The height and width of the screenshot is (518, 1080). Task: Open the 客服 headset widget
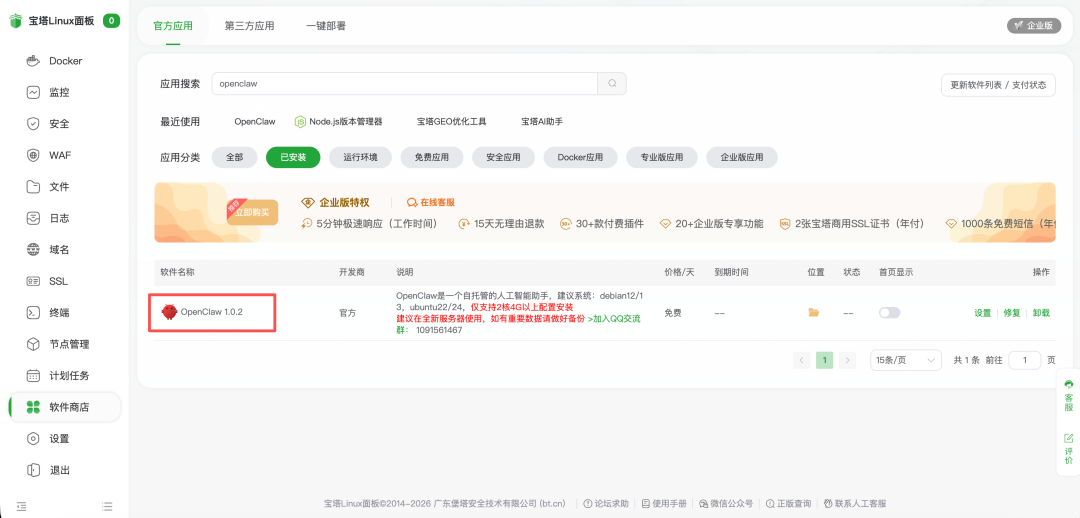pos(1068,395)
